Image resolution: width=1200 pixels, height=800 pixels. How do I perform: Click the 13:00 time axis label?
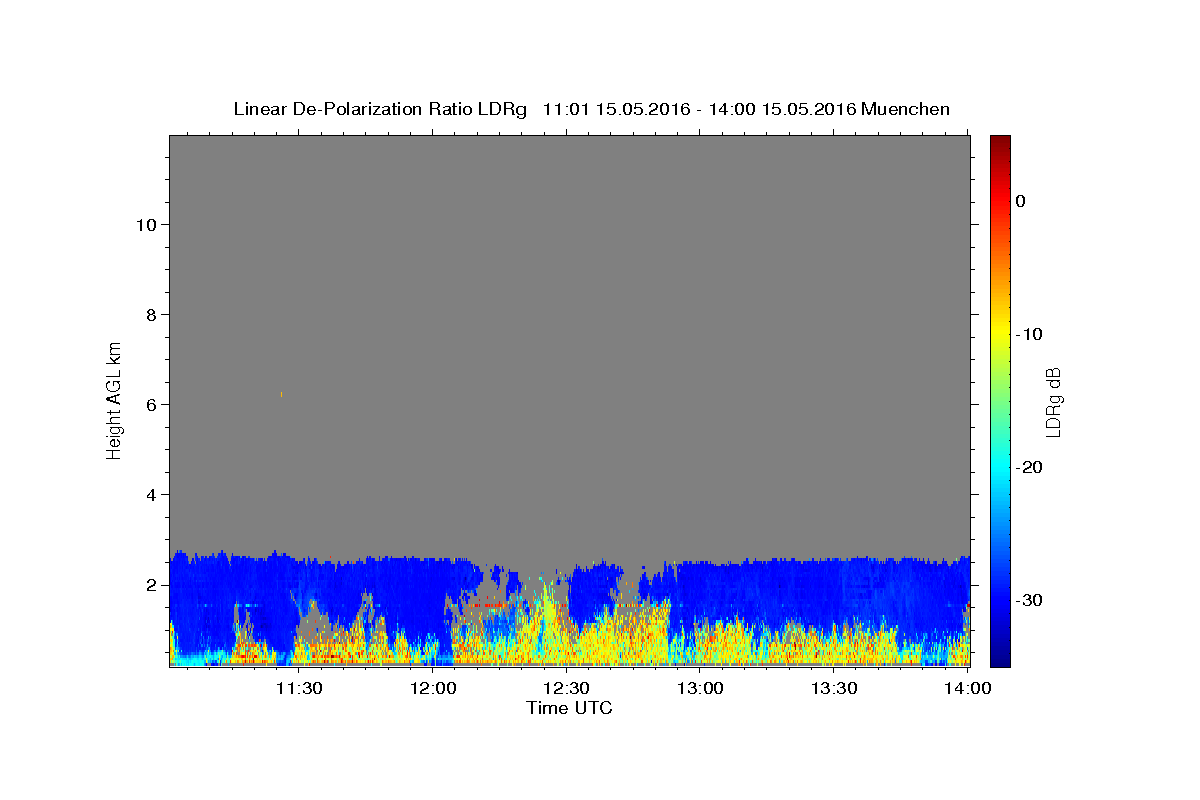point(701,688)
